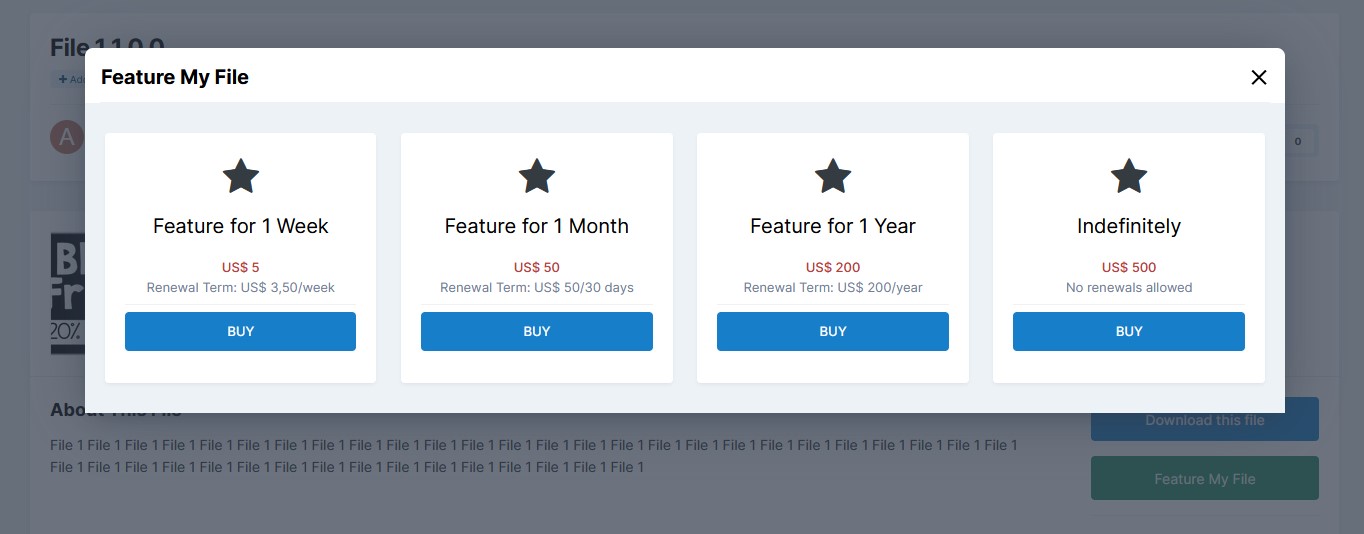The image size is (1364, 534).
Task: Click the Feature for 1 Week heading
Action: (240, 226)
